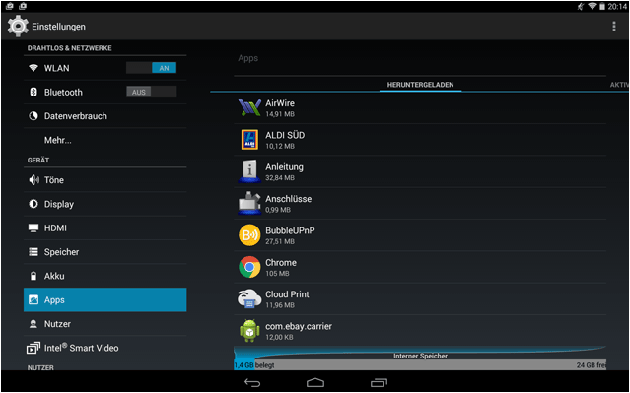Click the WLAN wifi icon
Screen dimensions: 630x393
click(33, 68)
